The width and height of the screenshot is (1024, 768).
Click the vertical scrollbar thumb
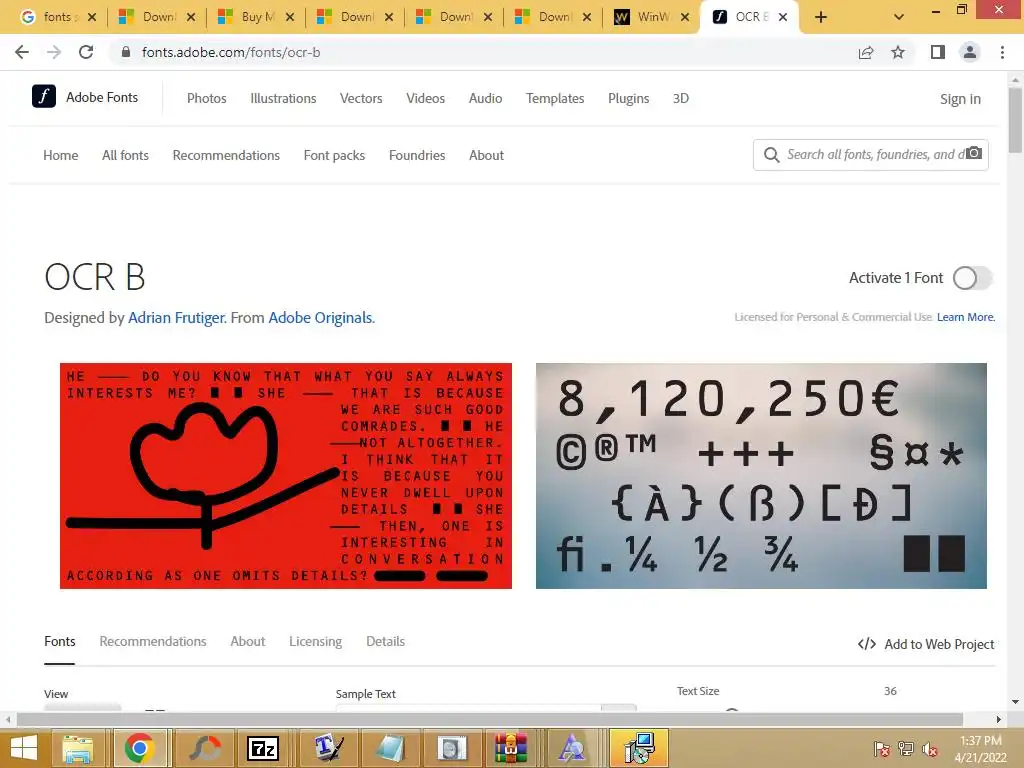coord(1015,120)
